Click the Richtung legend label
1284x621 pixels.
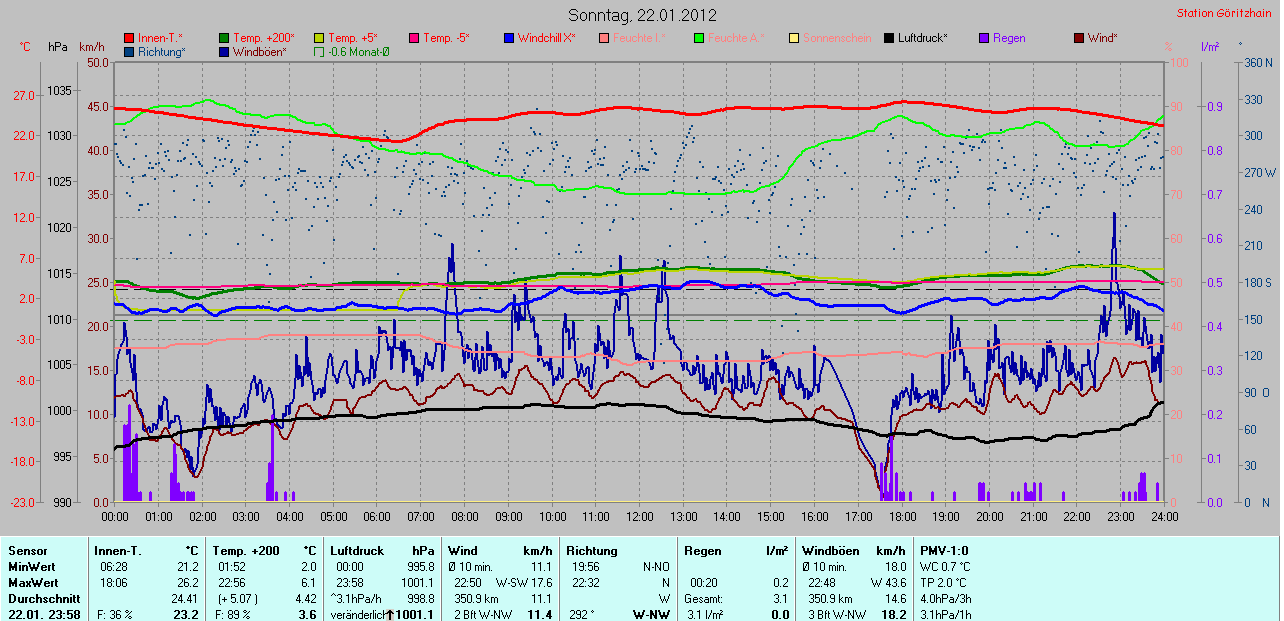point(161,52)
